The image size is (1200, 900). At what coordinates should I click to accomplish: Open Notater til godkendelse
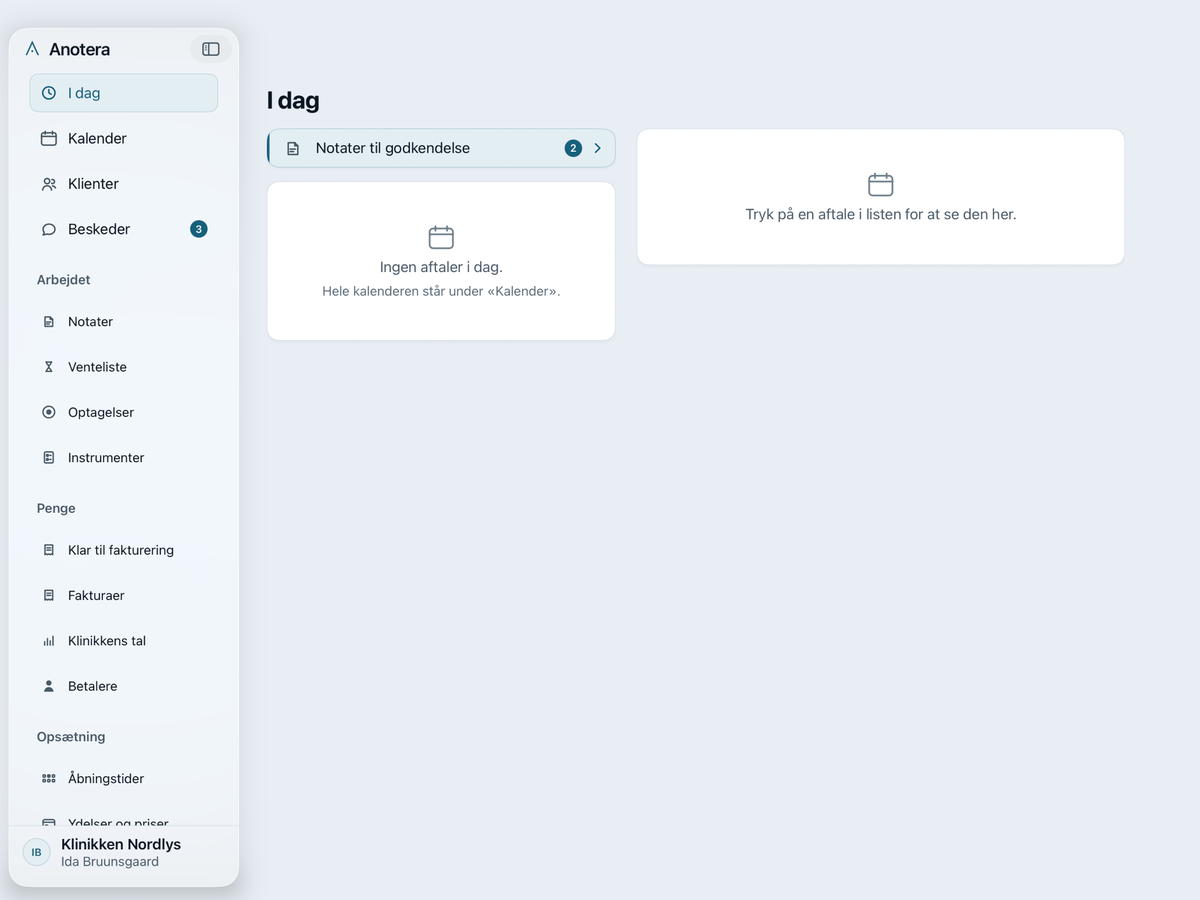click(x=441, y=148)
